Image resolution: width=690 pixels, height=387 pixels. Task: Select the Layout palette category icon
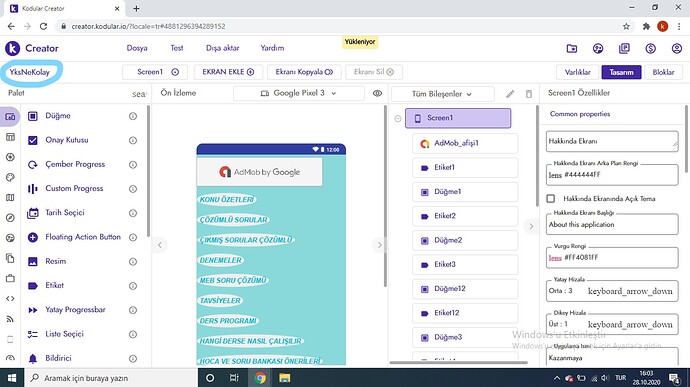(10, 137)
